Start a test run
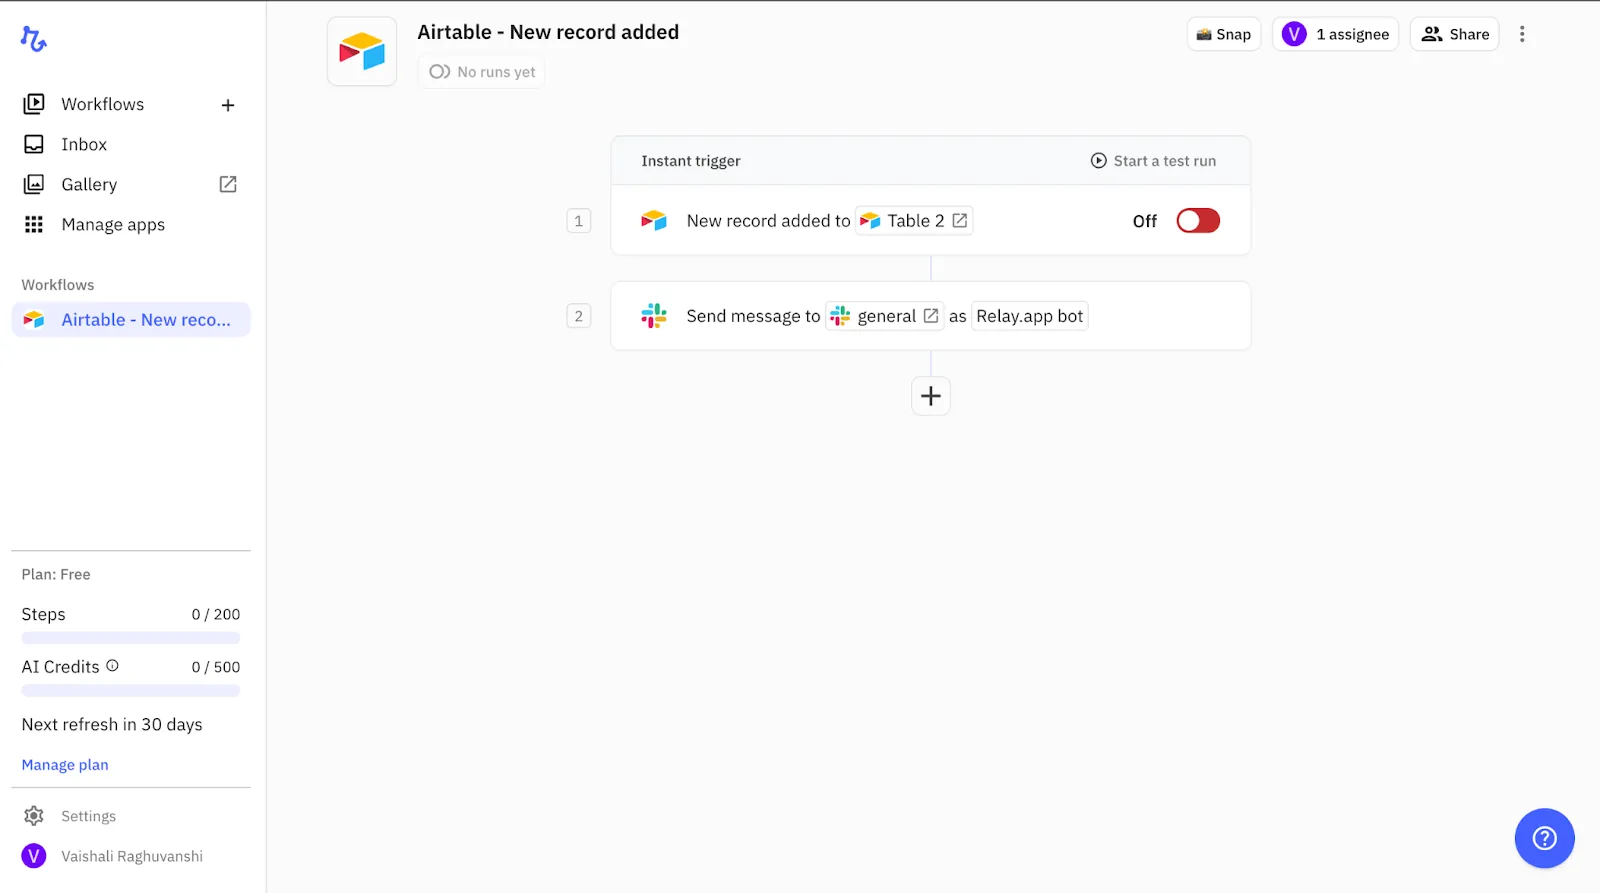The width and height of the screenshot is (1600, 893). coord(1153,161)
